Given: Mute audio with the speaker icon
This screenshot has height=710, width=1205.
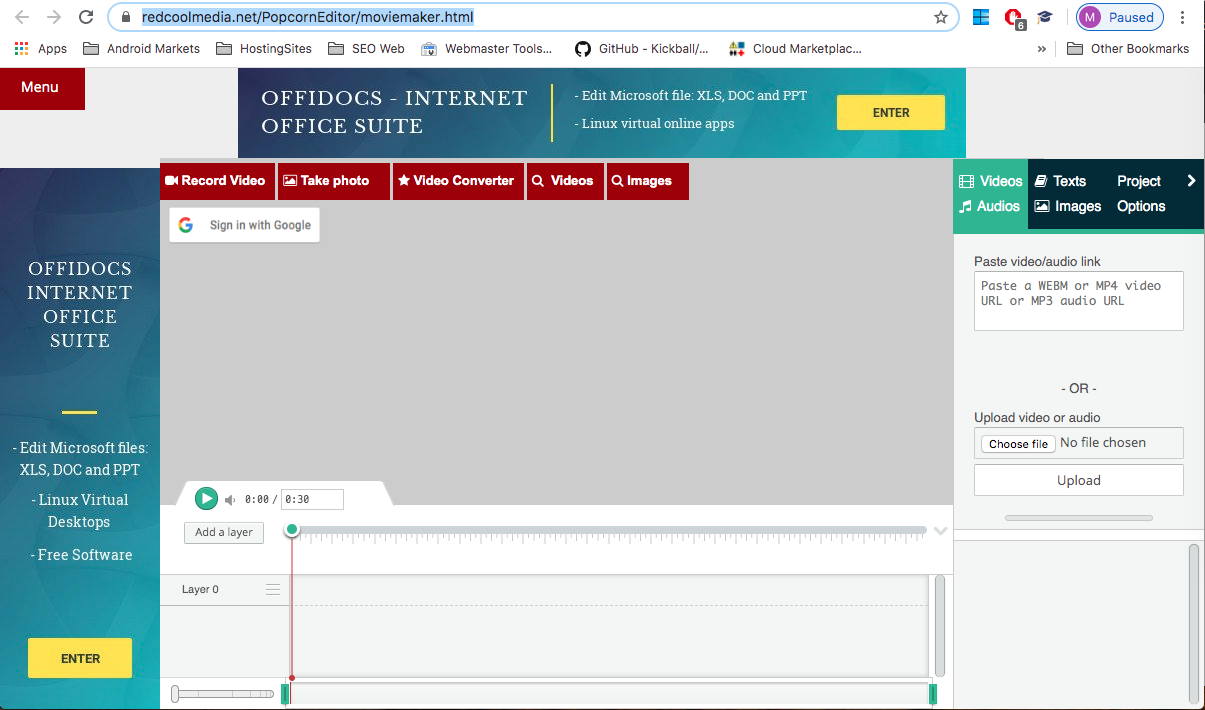Looking at the screenshot, I should tap(230, 500).
